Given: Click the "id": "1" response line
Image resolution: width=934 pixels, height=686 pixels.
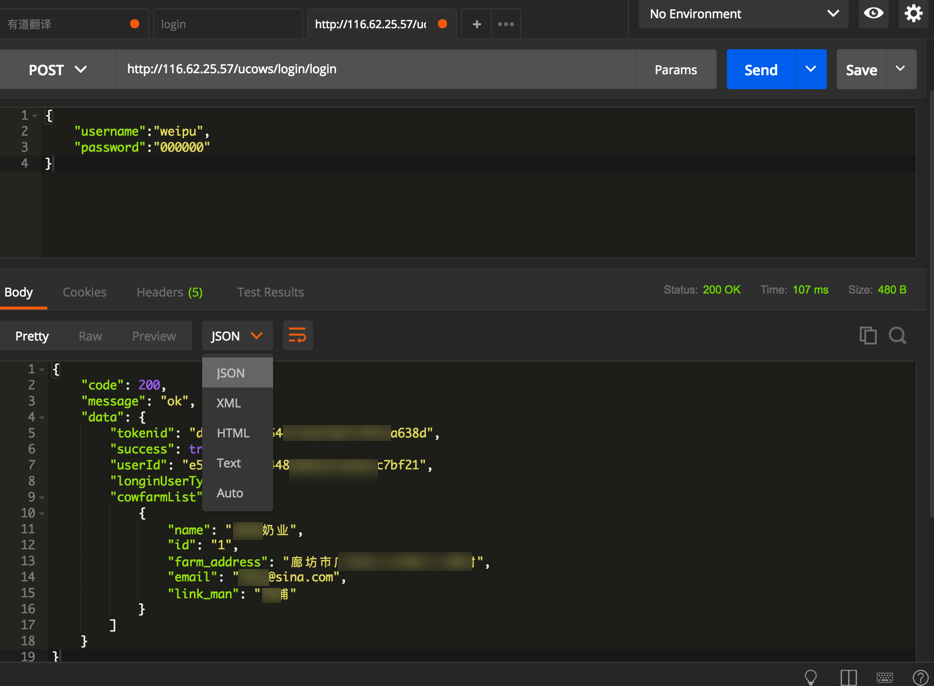Looking at the screenshot, I should tap(203, 545).
